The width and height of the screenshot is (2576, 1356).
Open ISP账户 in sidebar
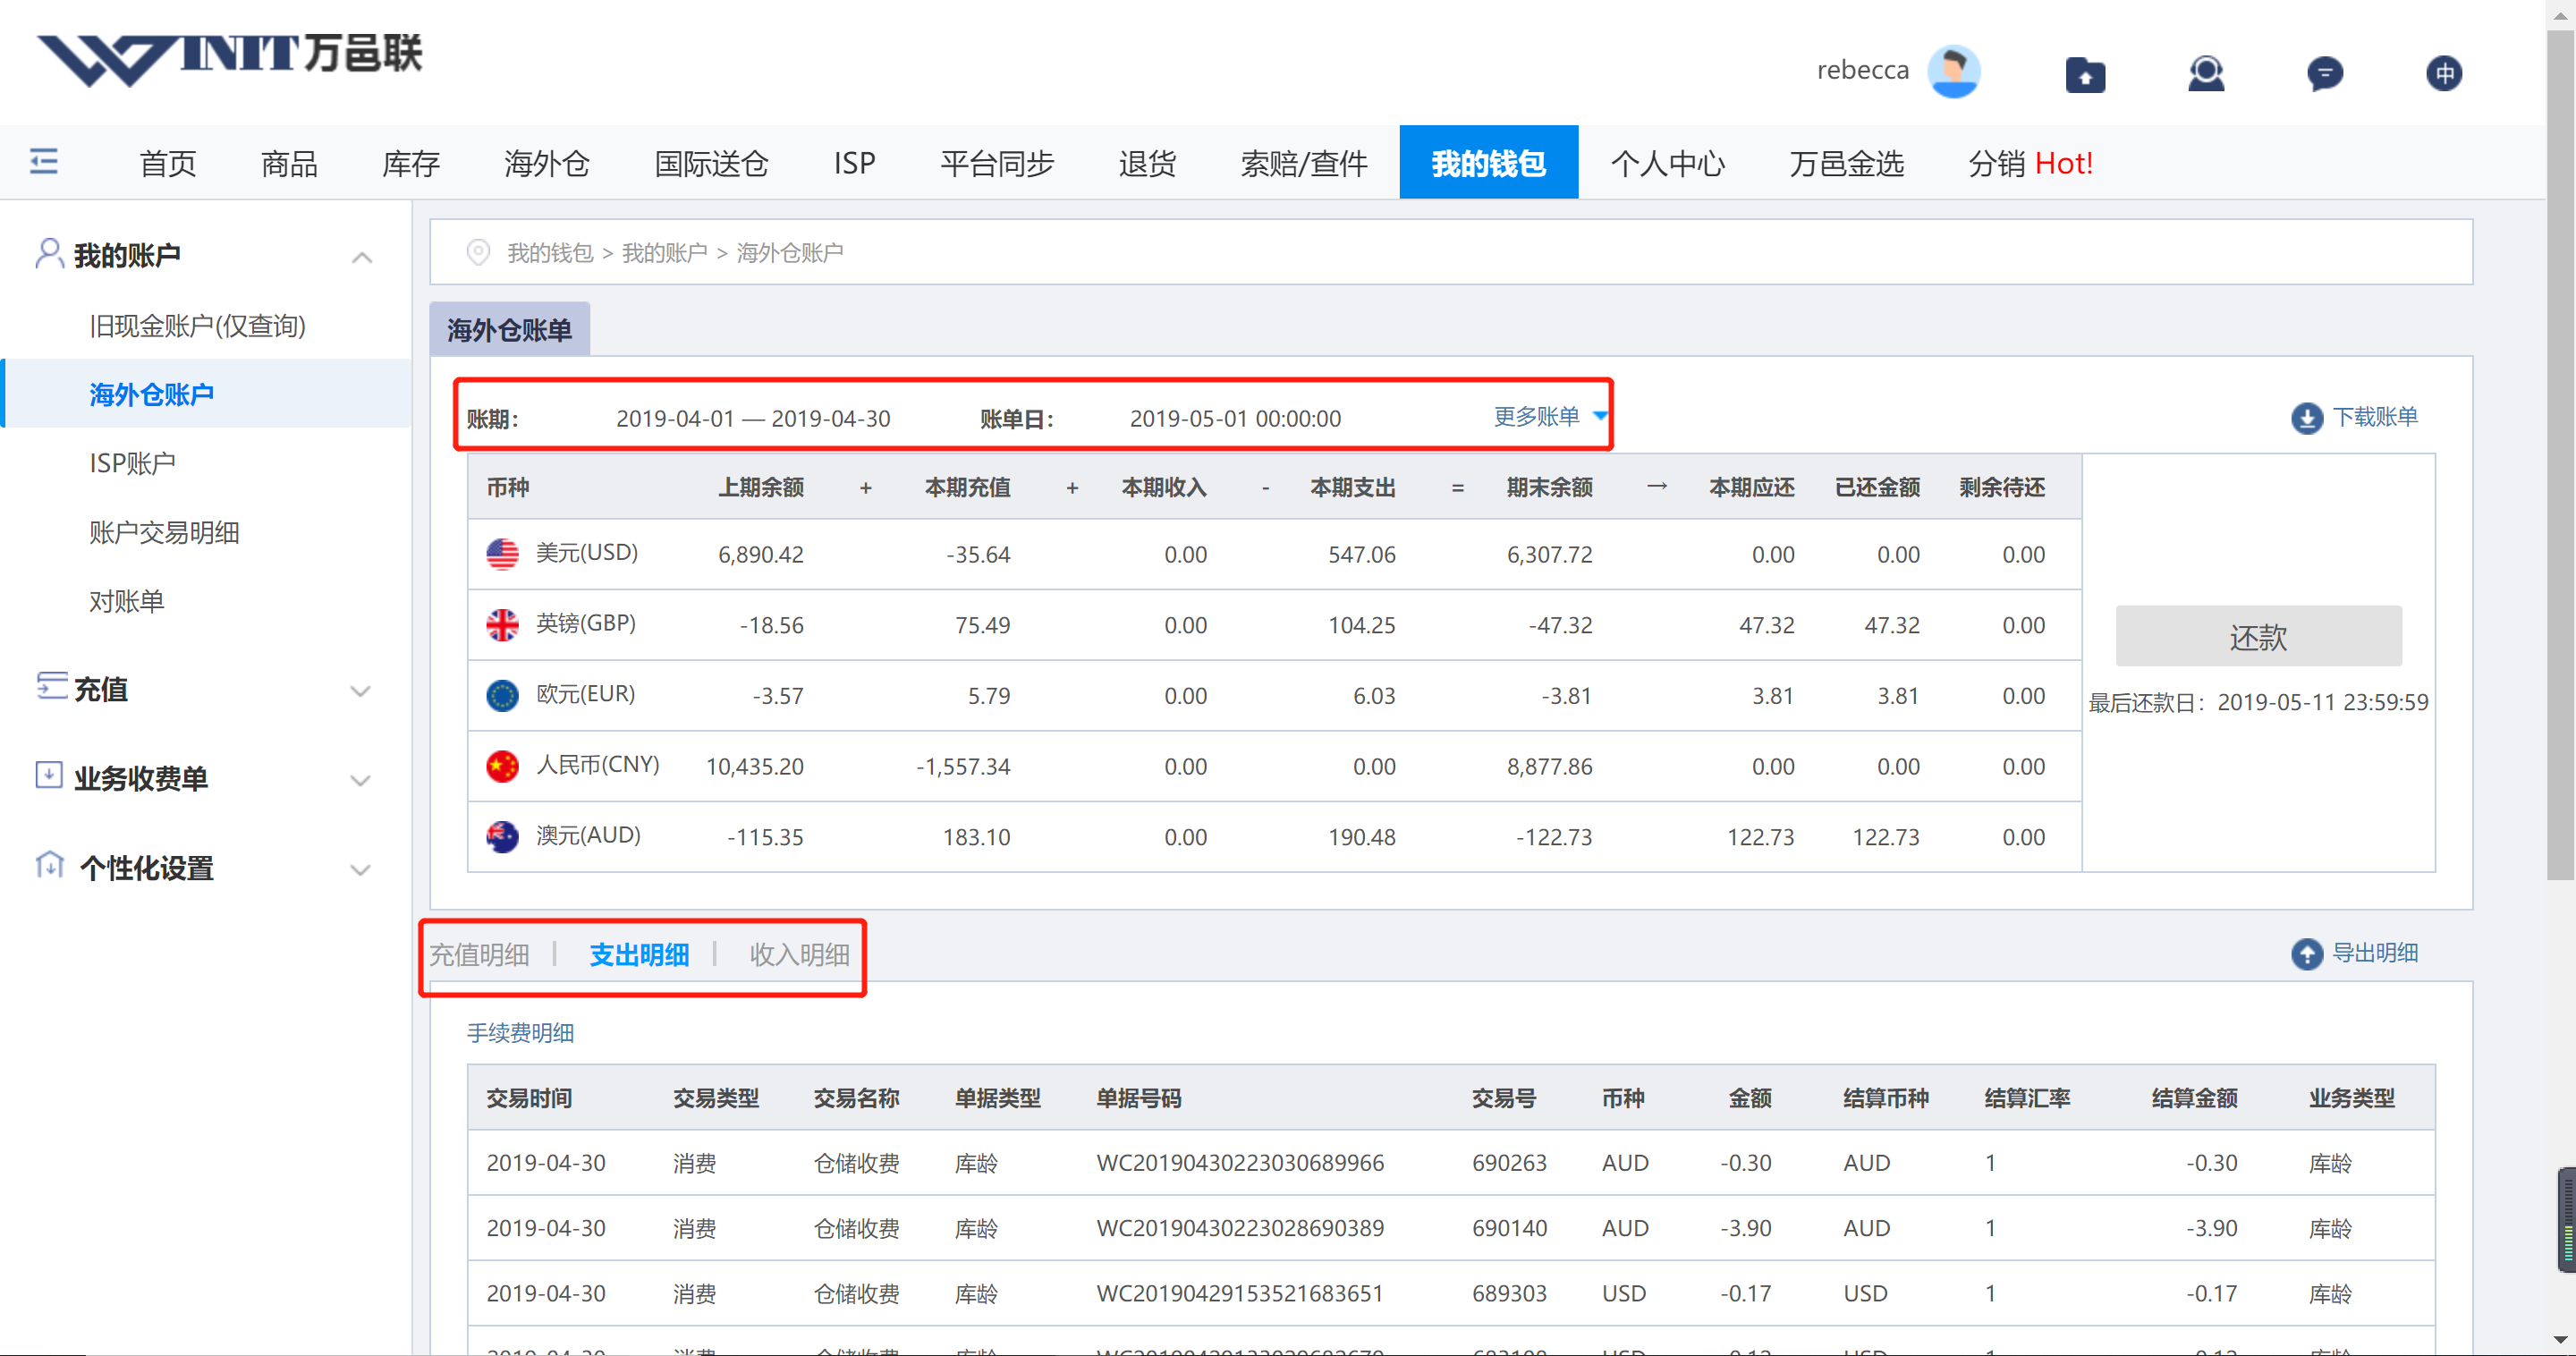[x=132, y=463]
